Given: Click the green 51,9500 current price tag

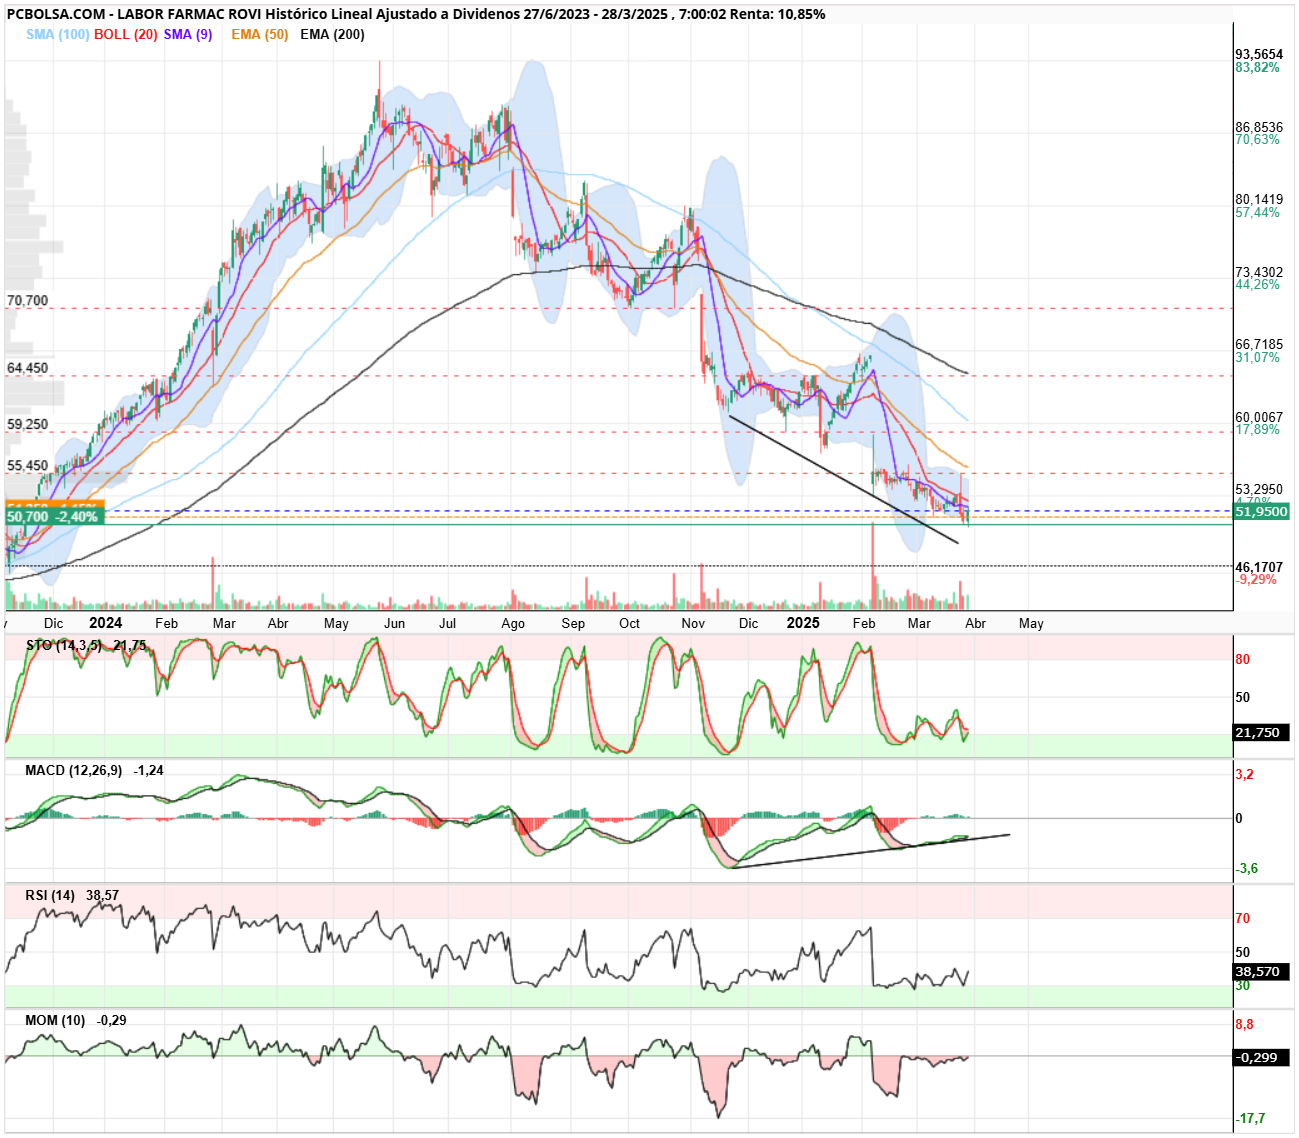Looking at the screenshot, I should coord(1261,511).
